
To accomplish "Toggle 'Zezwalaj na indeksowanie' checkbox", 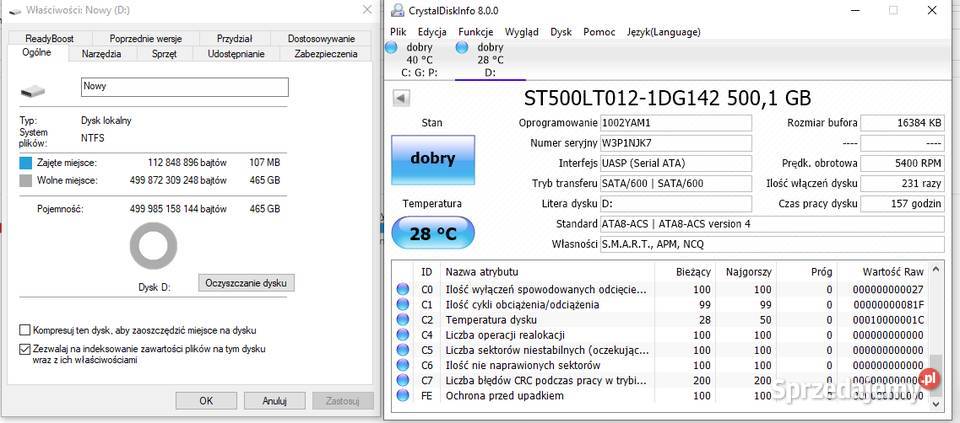I will pos(24,350).
